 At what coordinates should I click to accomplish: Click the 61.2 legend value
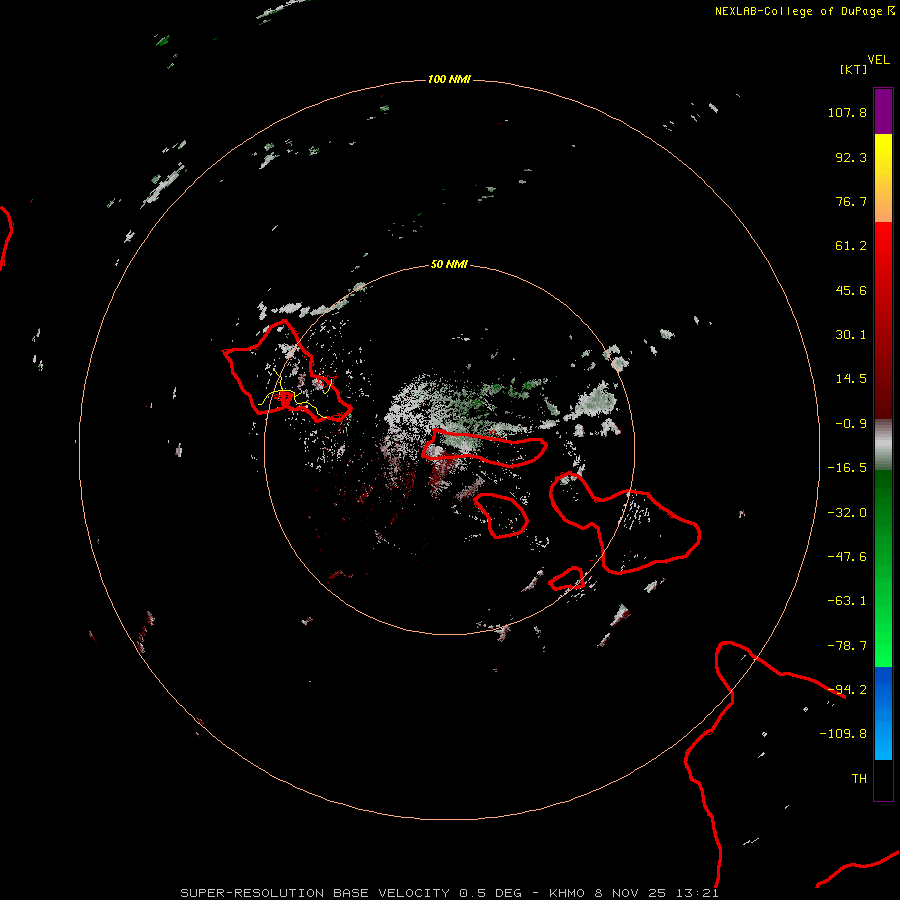851,246
